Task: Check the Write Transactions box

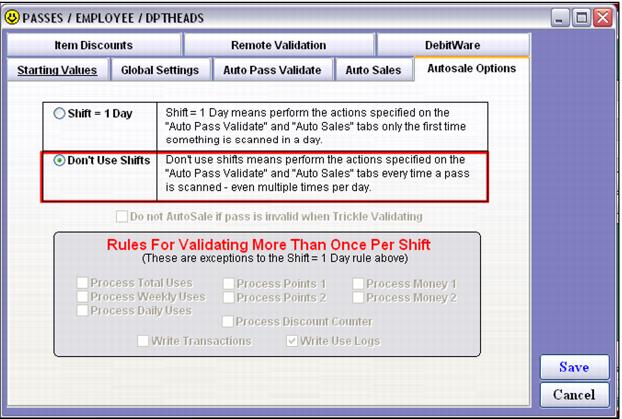Action: click(x=143, y=341)
